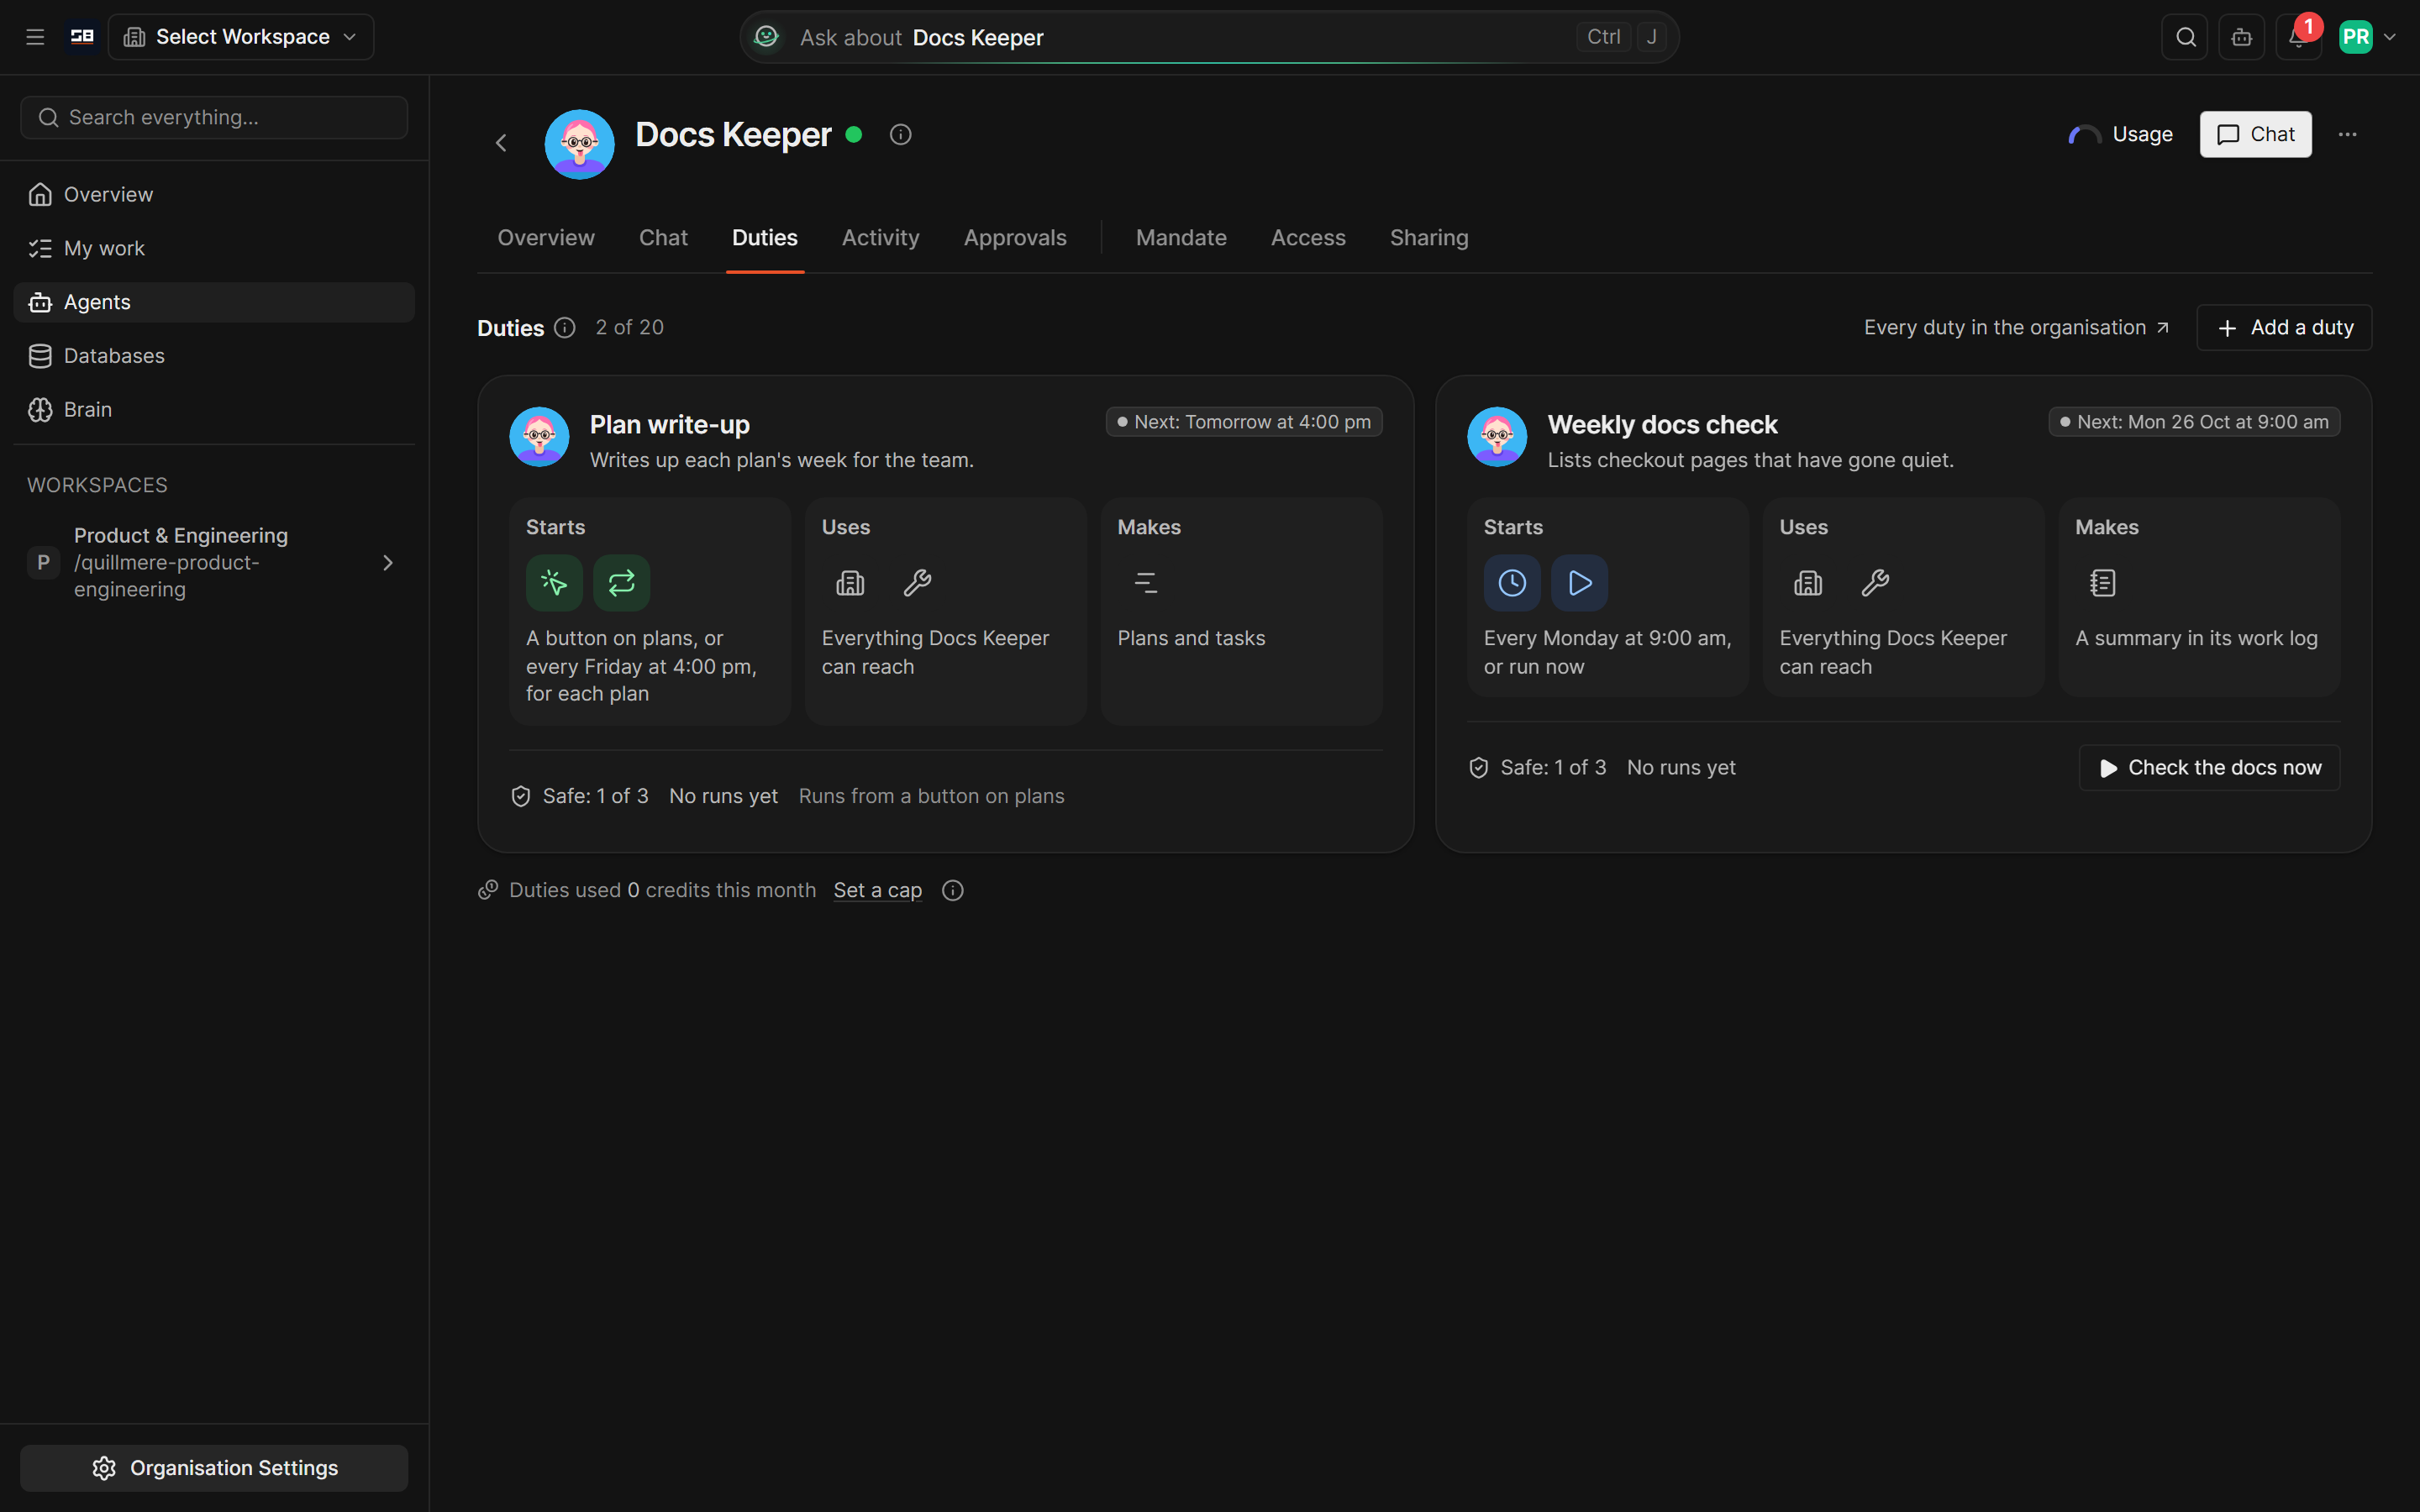Open the Access tab
This screenshot has width=2420, height=1512.
[x=1308, y=238]
